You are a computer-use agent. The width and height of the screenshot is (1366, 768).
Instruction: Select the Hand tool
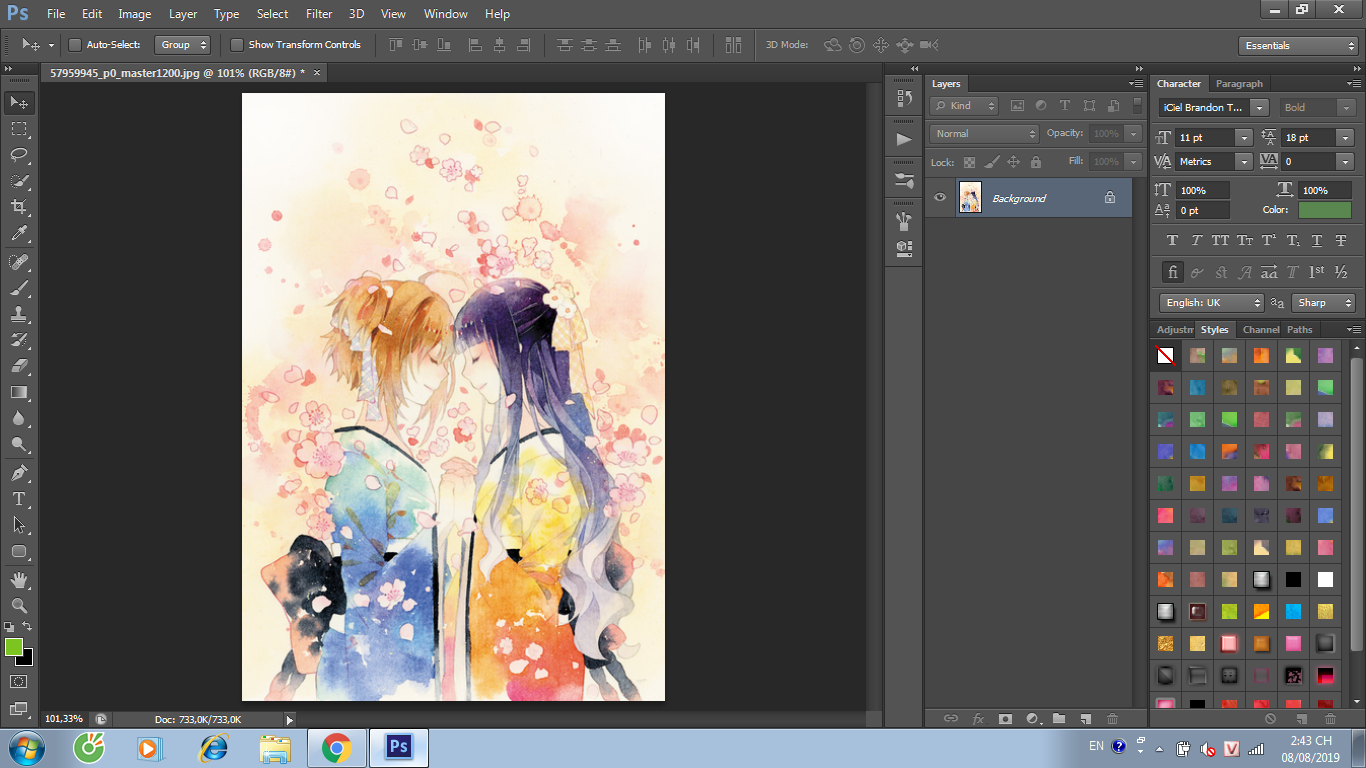tap(19, 579)
